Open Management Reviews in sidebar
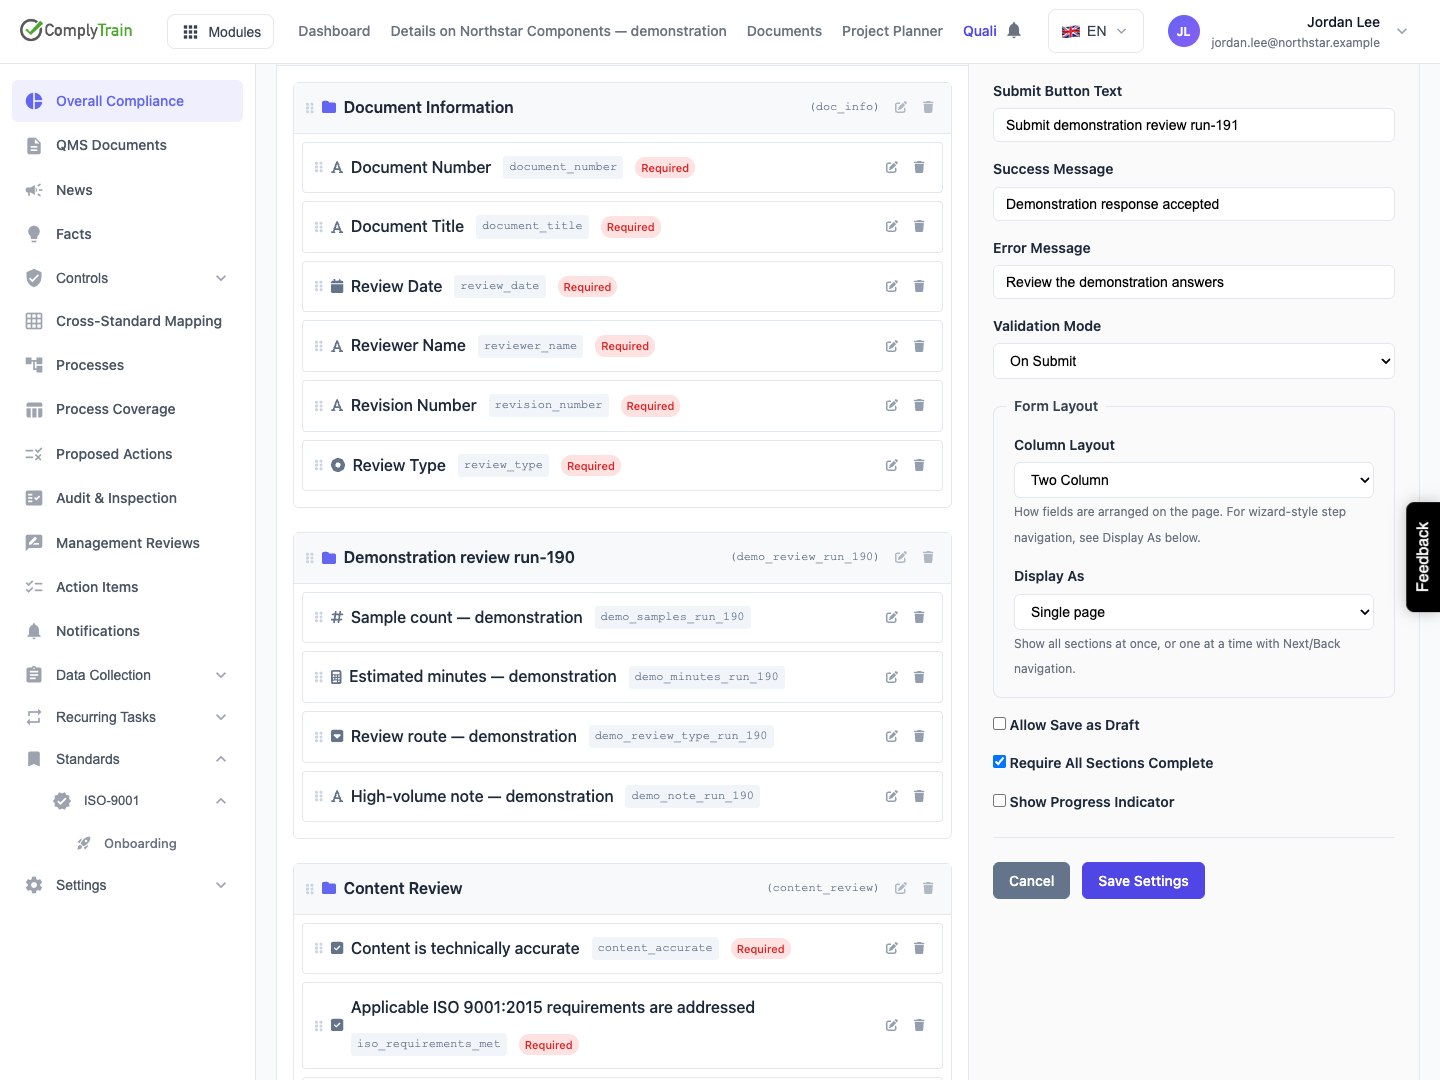 [x=127, y=543]
